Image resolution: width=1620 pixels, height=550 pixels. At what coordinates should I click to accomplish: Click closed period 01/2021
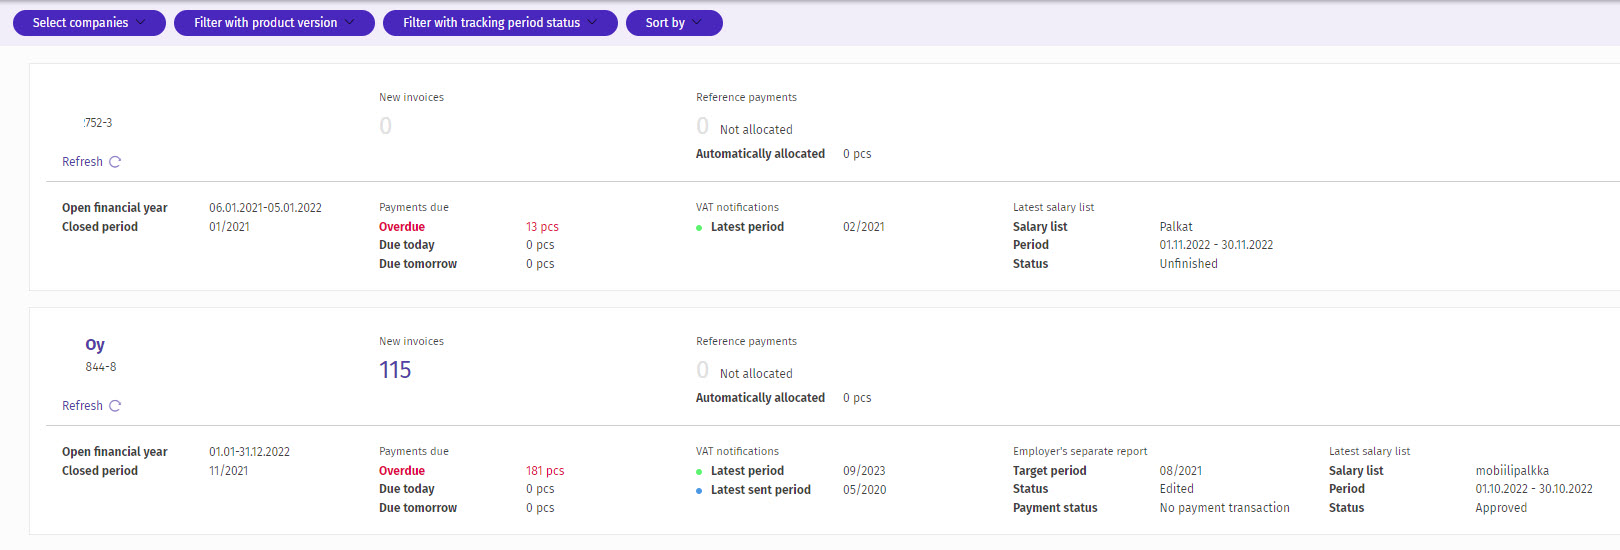pos(229,227)
